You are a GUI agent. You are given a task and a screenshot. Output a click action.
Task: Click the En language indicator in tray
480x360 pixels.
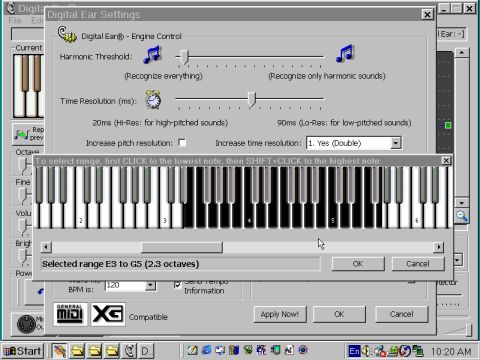[x=354, y=351]
